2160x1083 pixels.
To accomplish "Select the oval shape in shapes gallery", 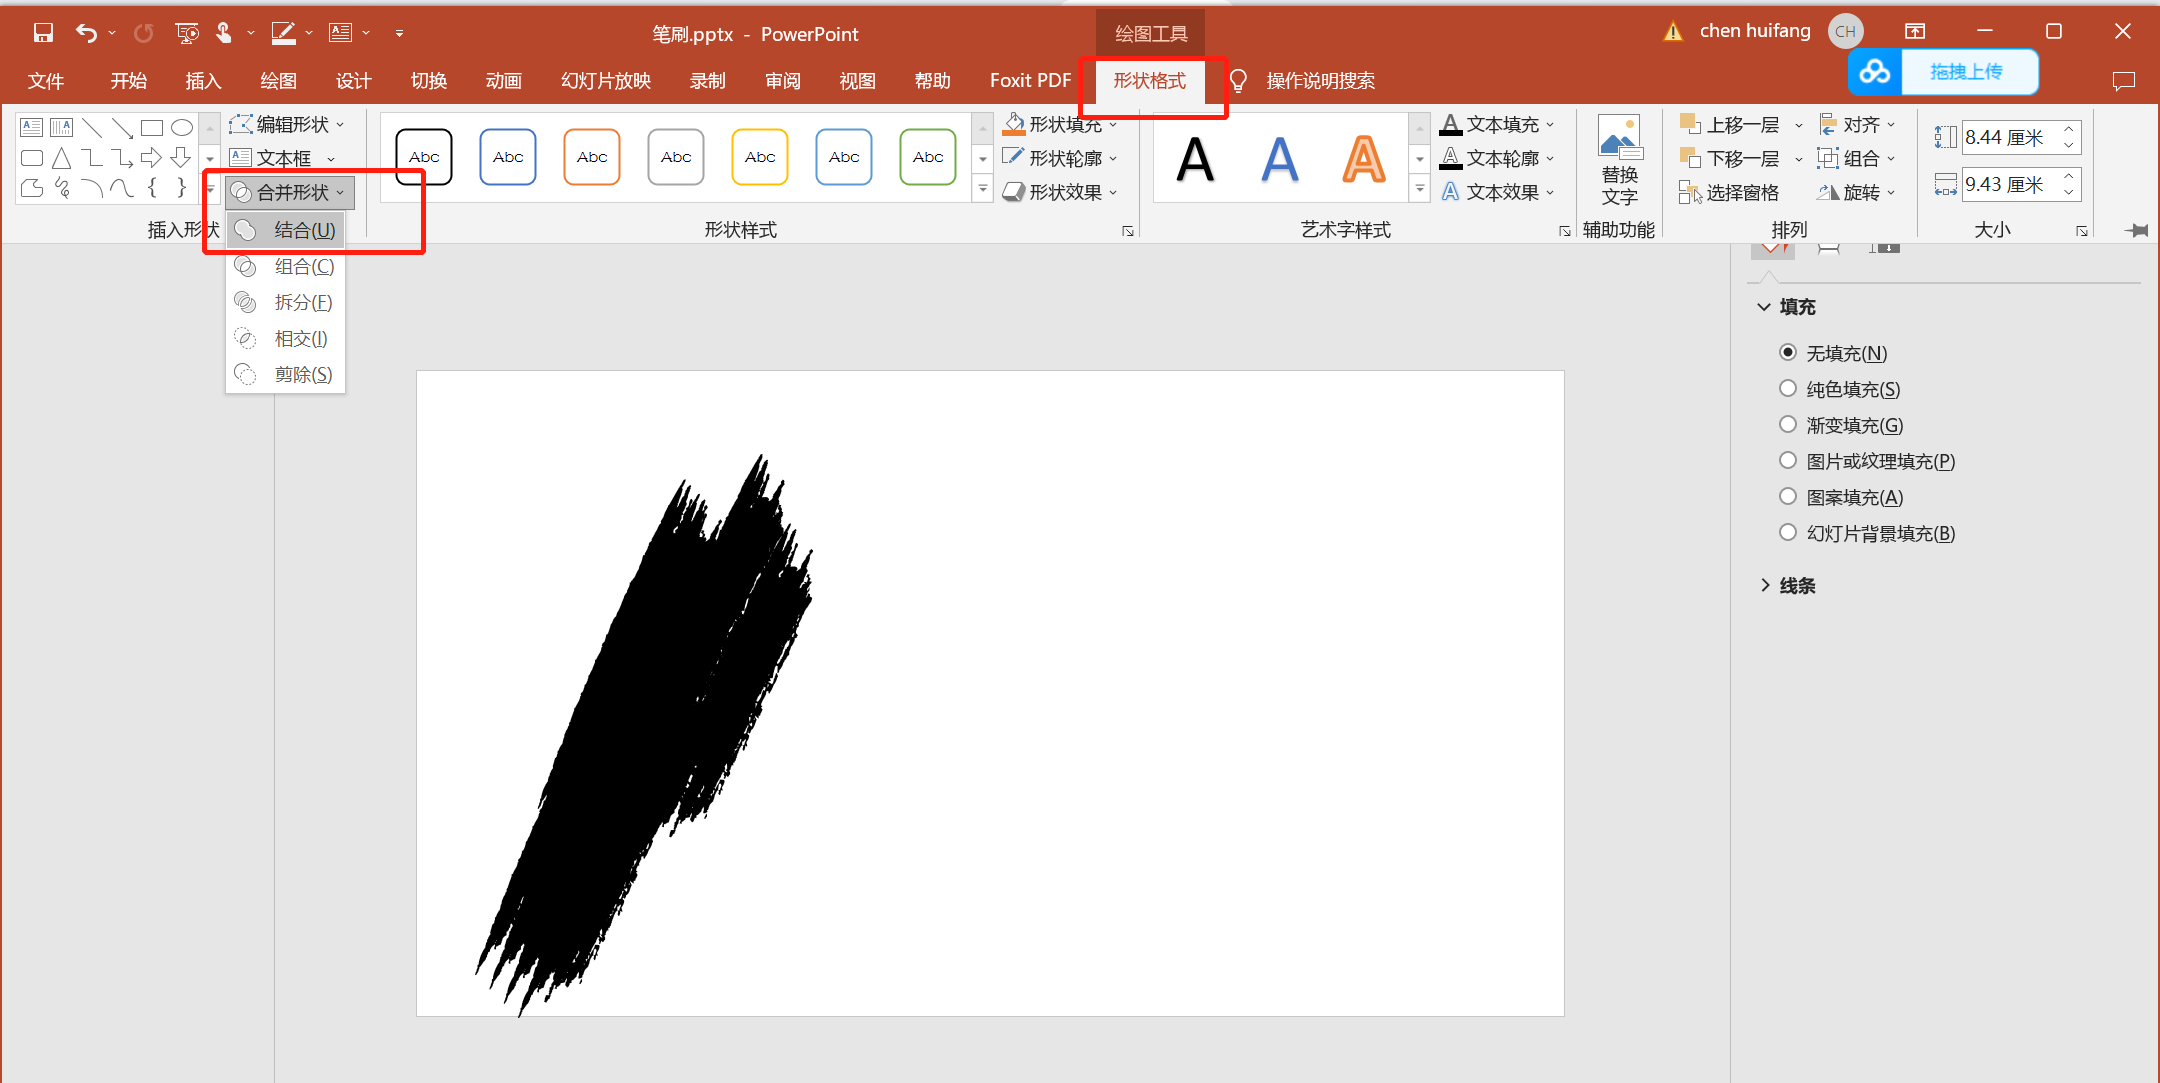I will pos(181,127).
